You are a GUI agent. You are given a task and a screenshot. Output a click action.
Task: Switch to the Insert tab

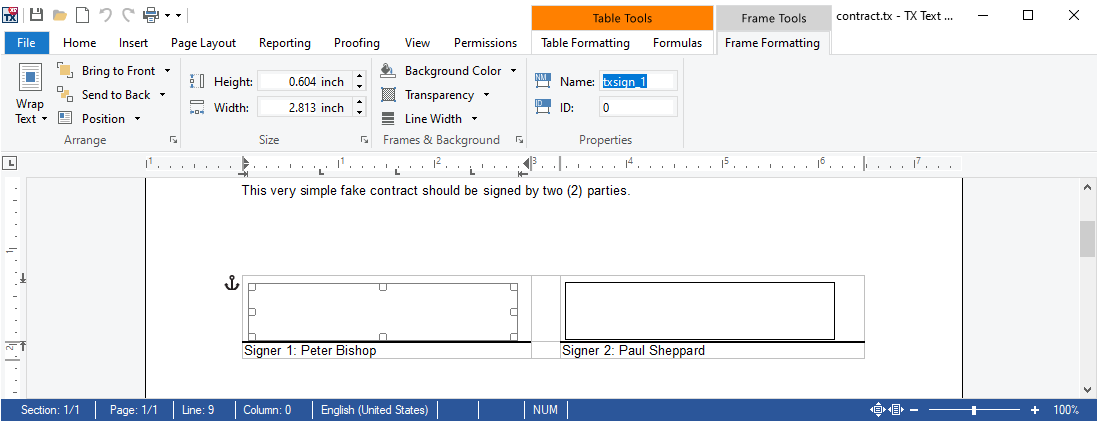(133, 43)
